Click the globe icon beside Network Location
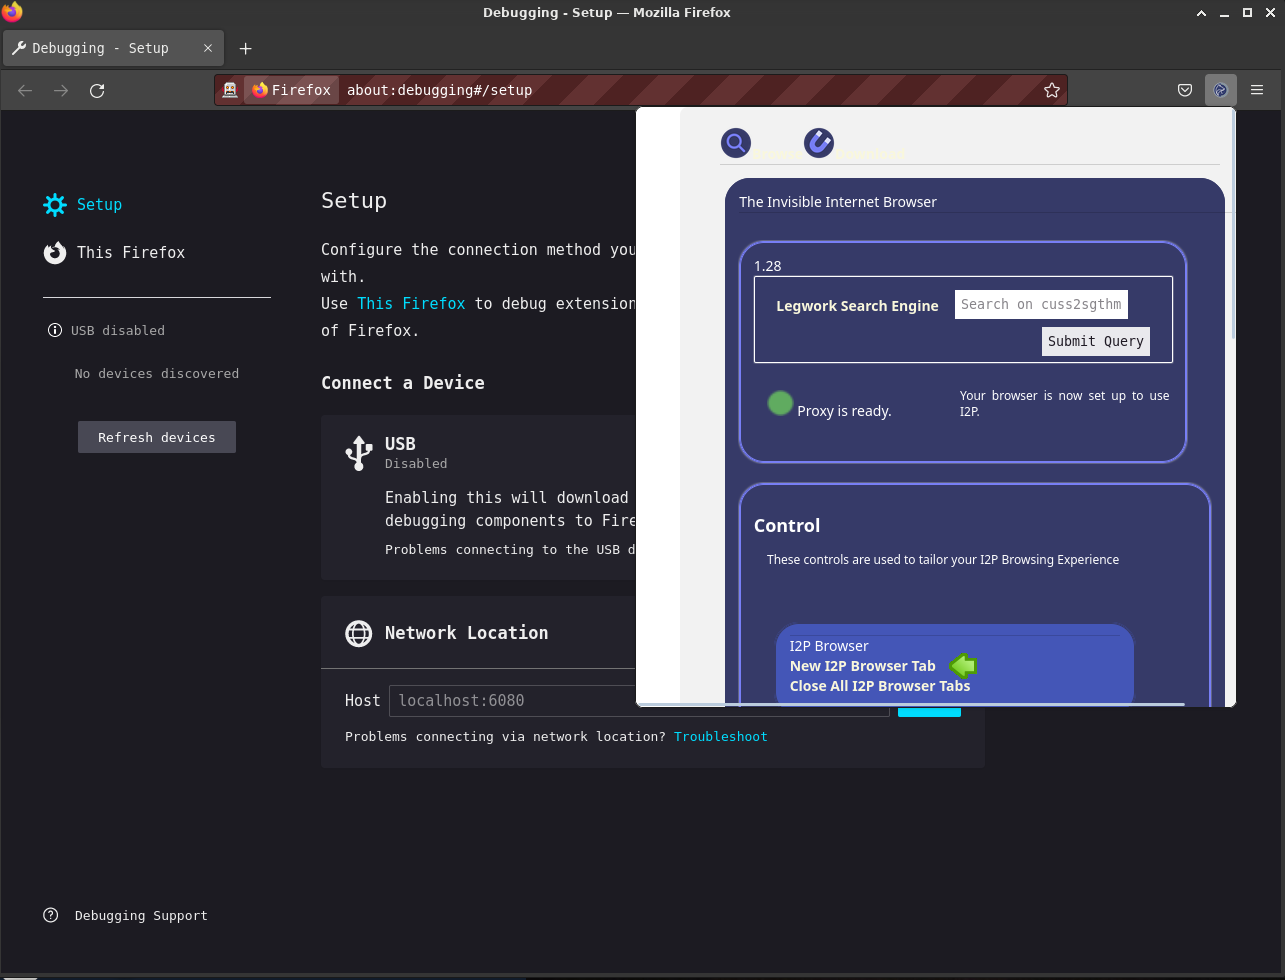 tap(359, 633)
